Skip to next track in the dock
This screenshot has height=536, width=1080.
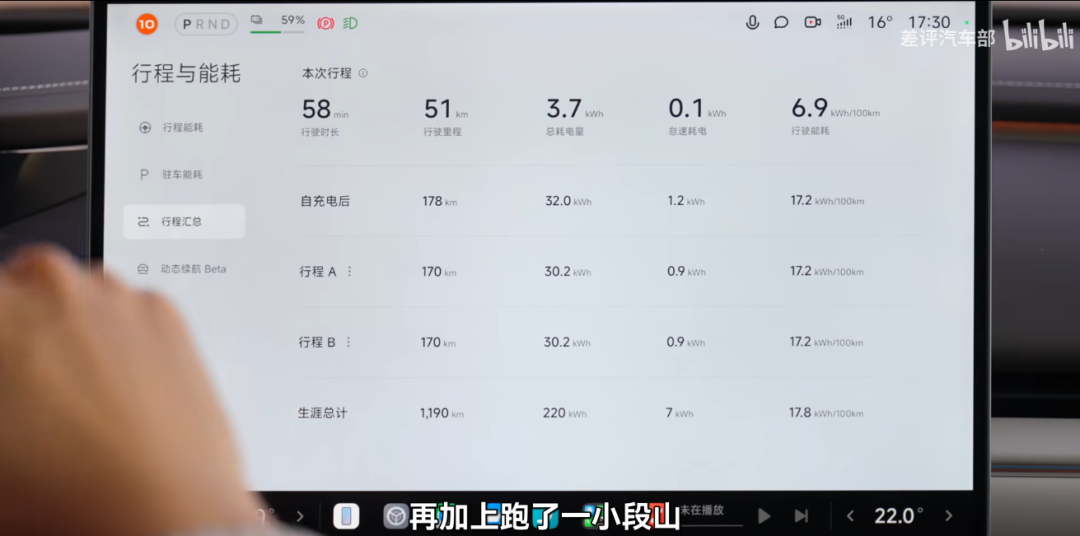pyautogui.click(x=801, y=516)
